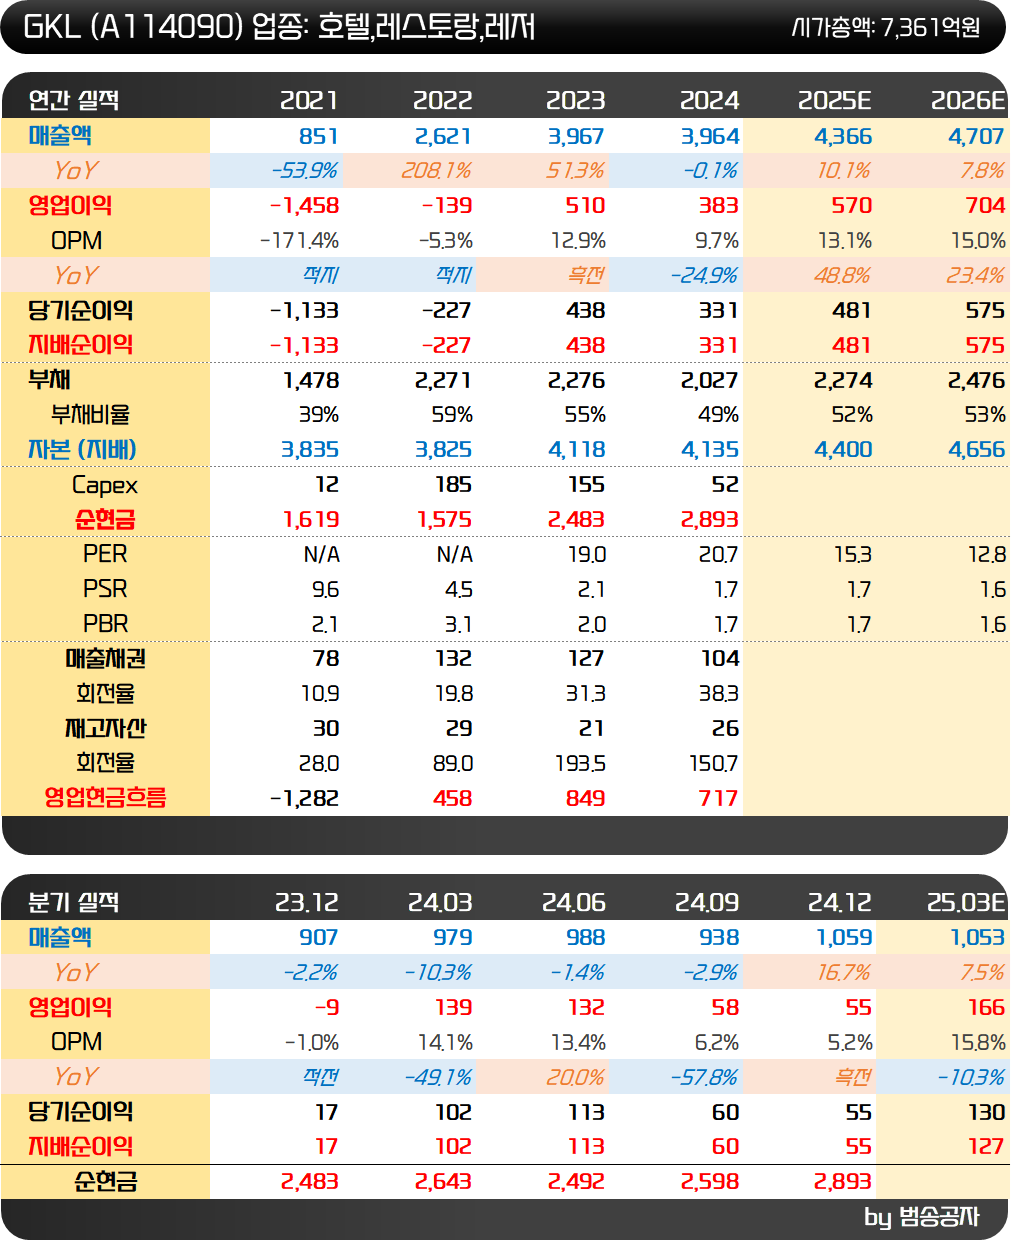Click 회전율 value 193.5
The width and height of the screenshot is (1011, 1240).
(x=581, y=764)
